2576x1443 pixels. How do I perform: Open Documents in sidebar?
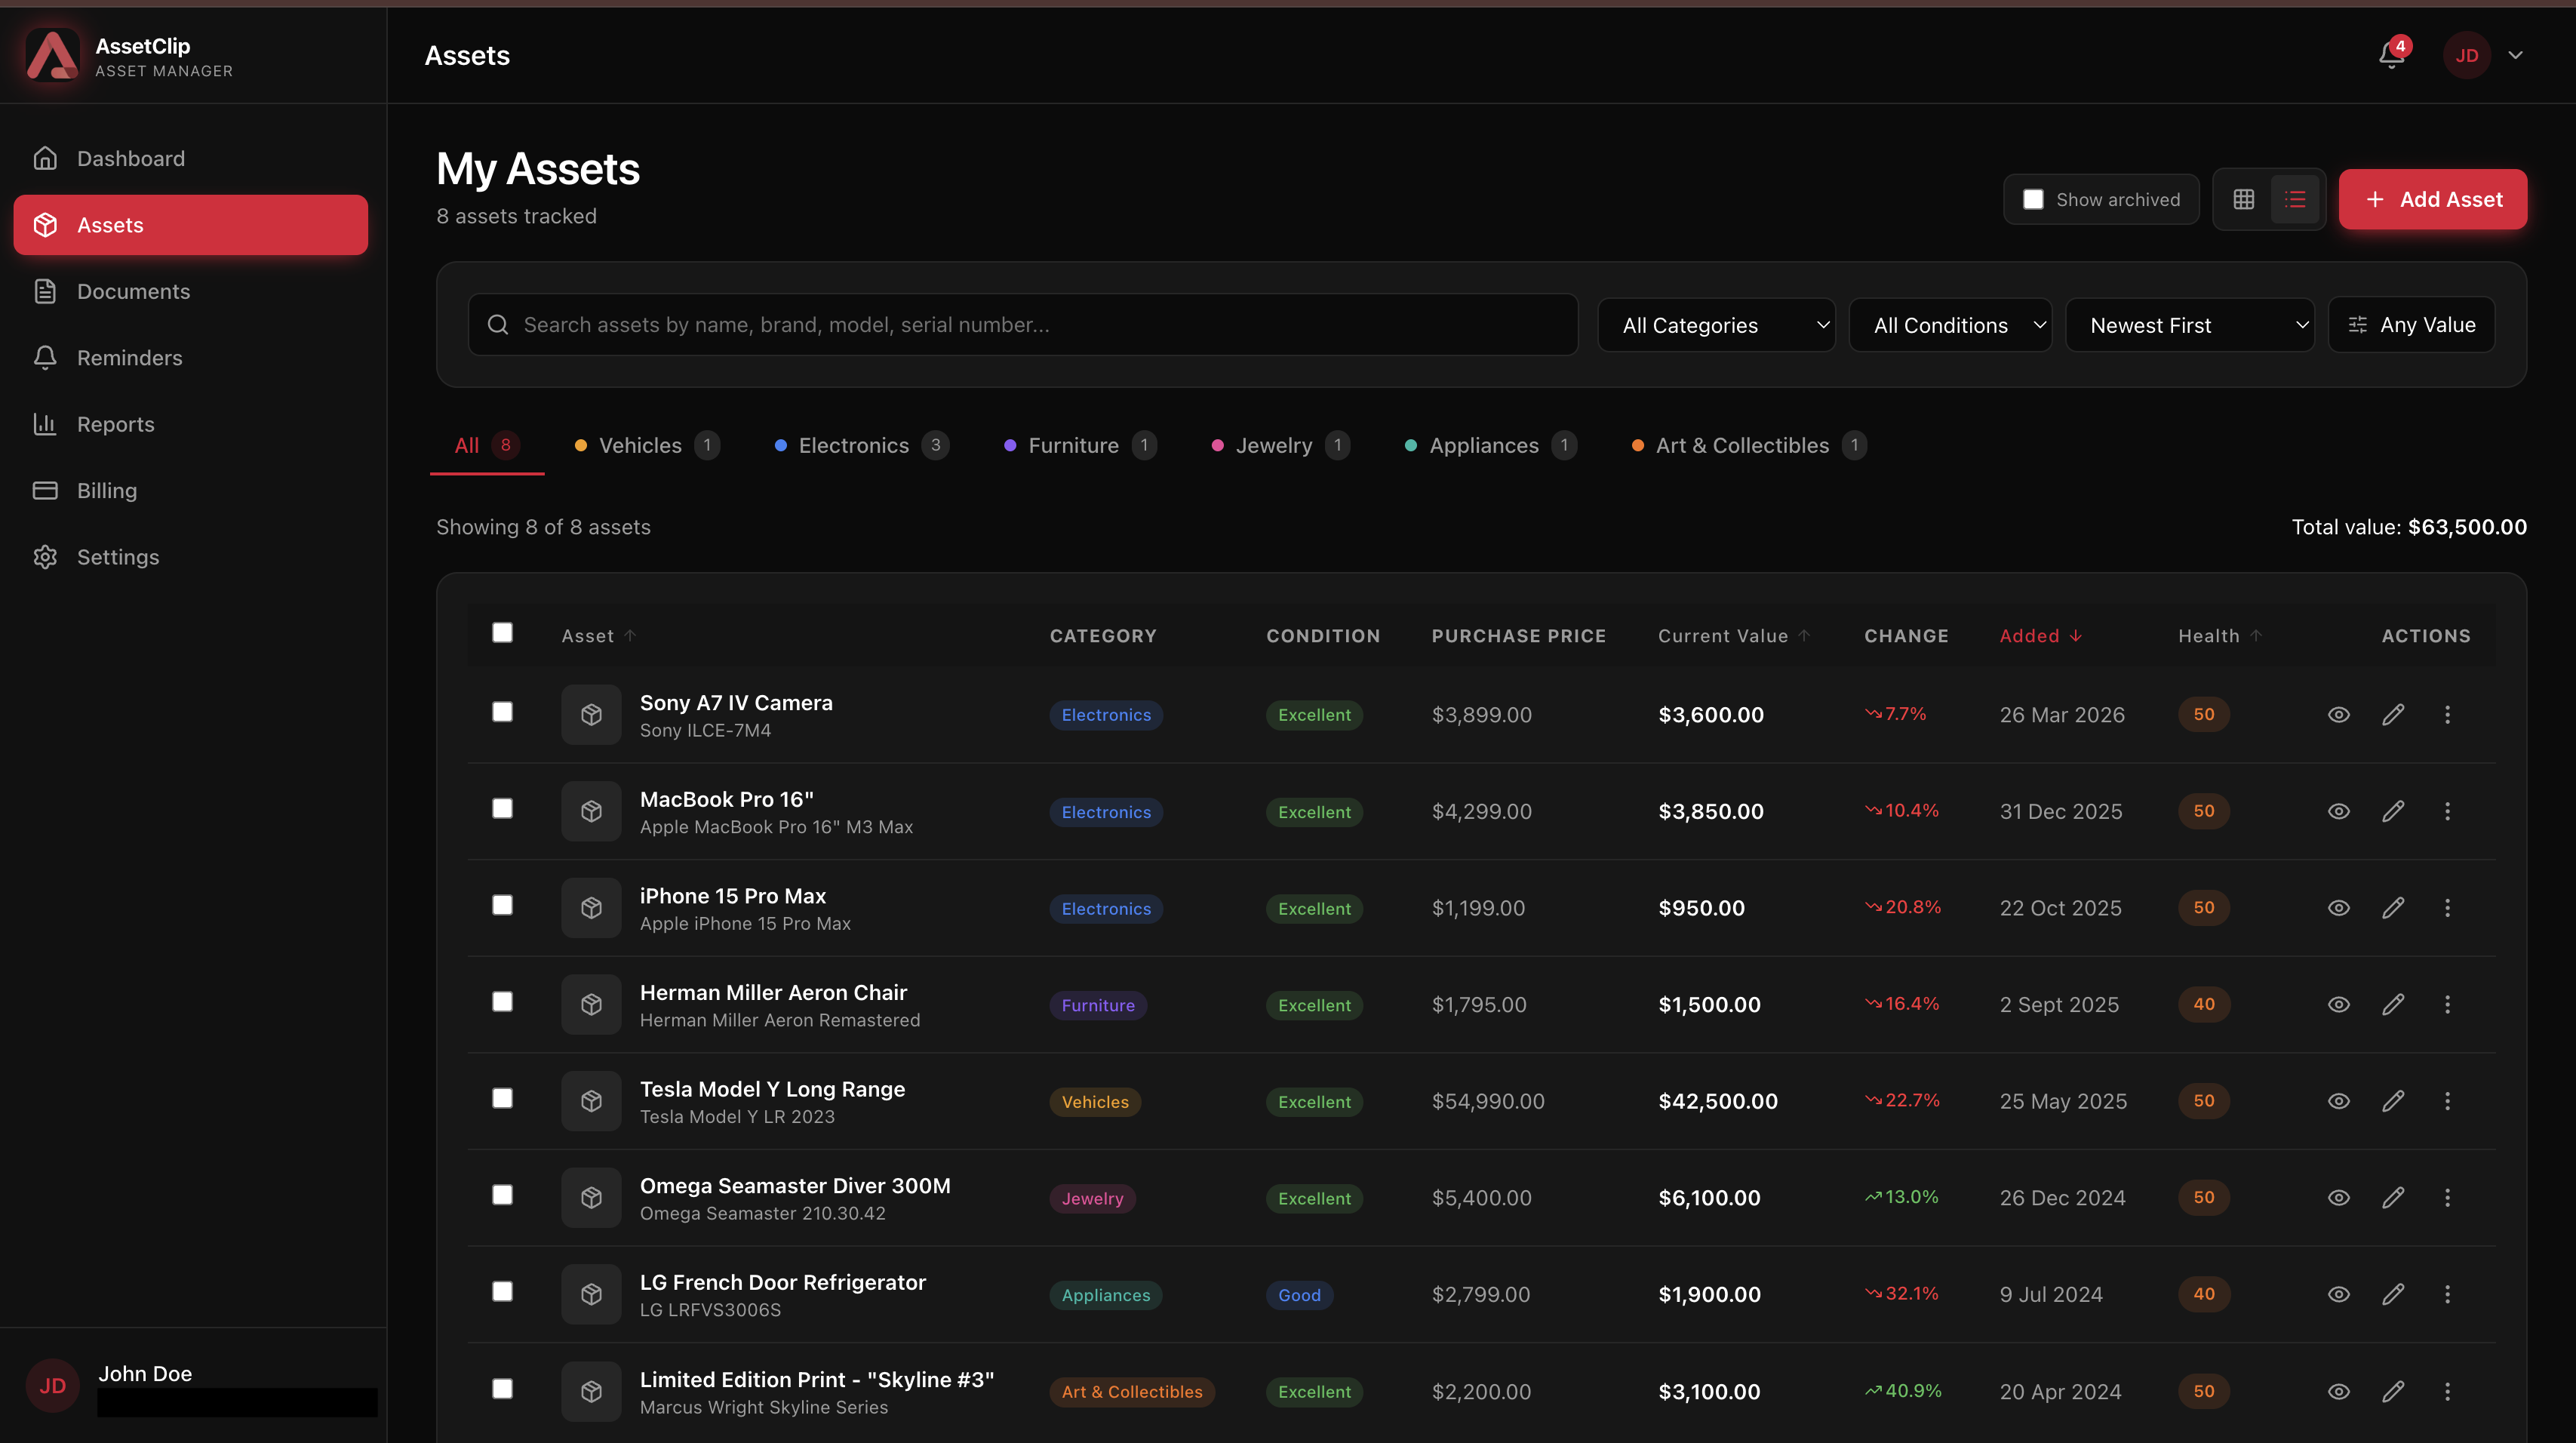tap(190, 291)
